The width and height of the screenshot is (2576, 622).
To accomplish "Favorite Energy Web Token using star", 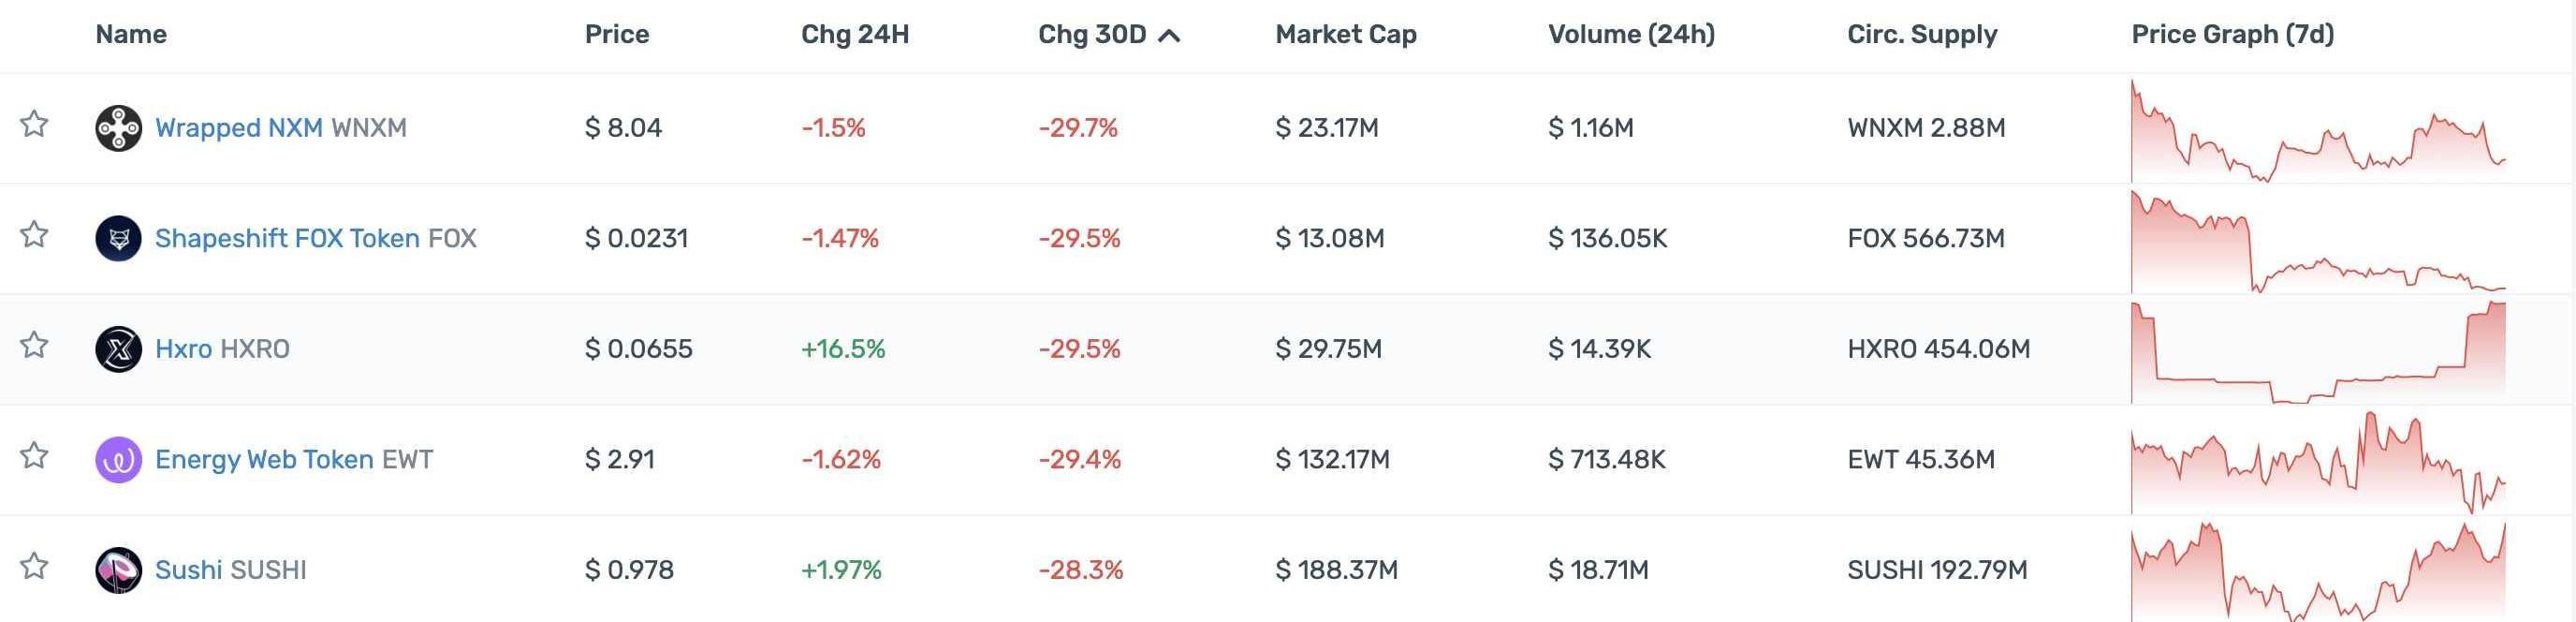I will click(35, 456).
